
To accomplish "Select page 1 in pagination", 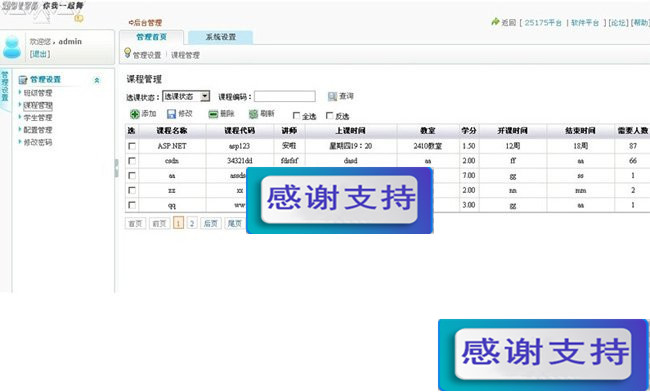I will coord(178,223).
